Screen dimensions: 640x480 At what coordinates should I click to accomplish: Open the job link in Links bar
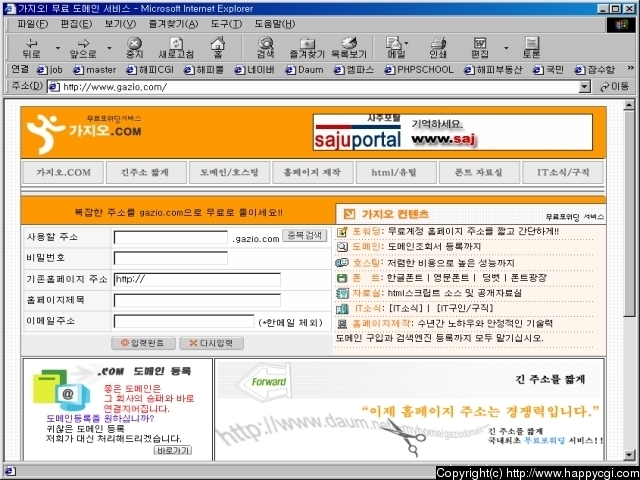point(50,70)
